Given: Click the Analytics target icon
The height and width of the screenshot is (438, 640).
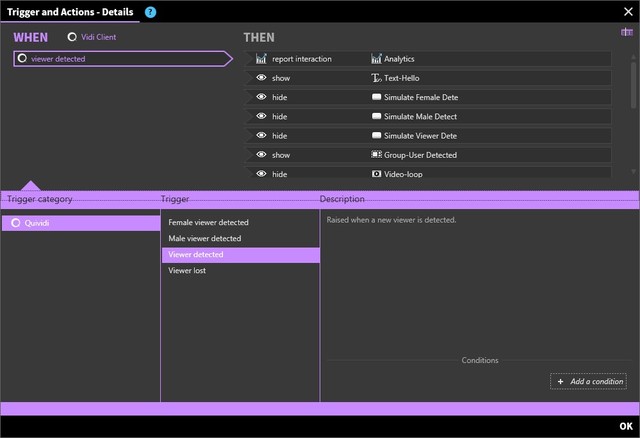Looking at the screenshot, I should pyautogui.click(x=376, y=59).
